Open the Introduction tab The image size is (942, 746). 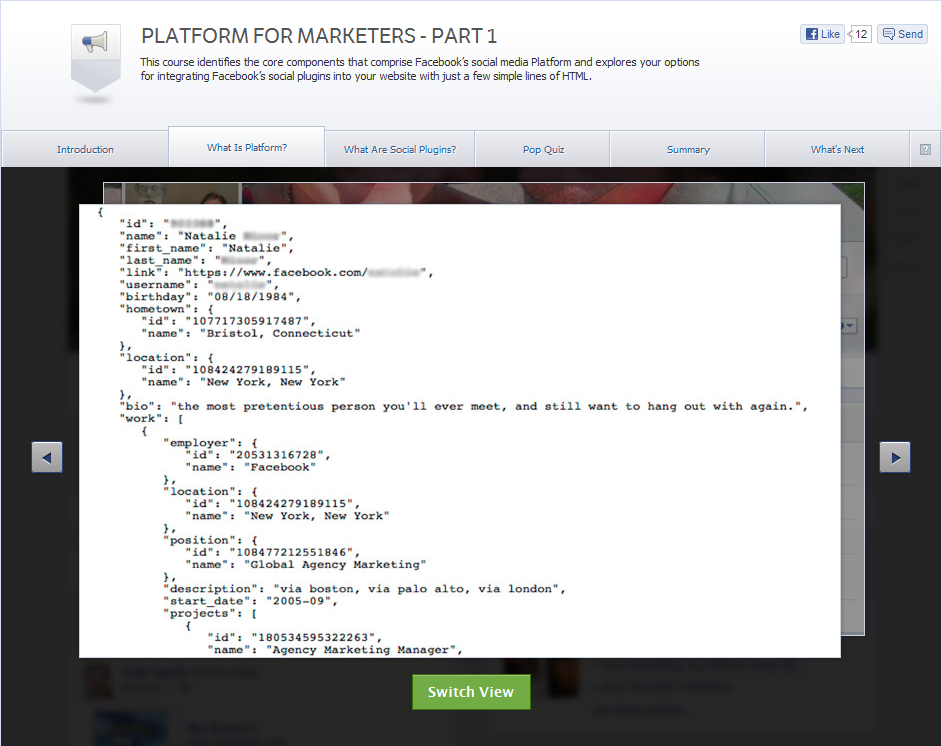[85, 149]
